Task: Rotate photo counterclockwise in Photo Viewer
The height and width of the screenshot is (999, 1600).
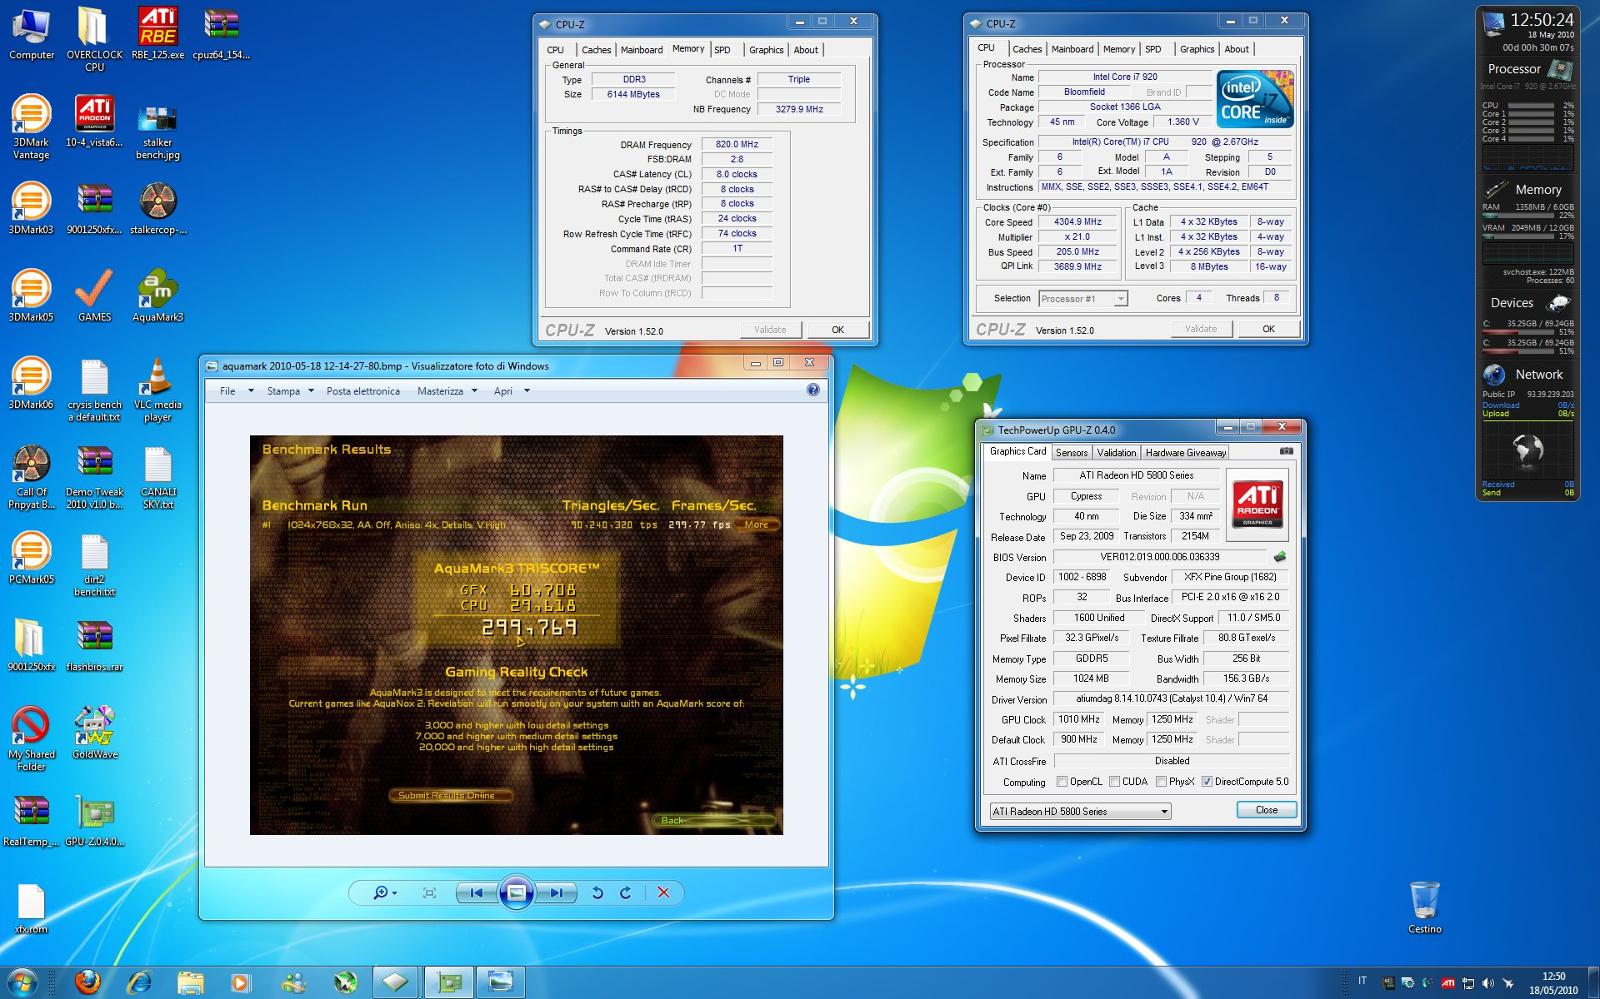Action: point(597,893)
